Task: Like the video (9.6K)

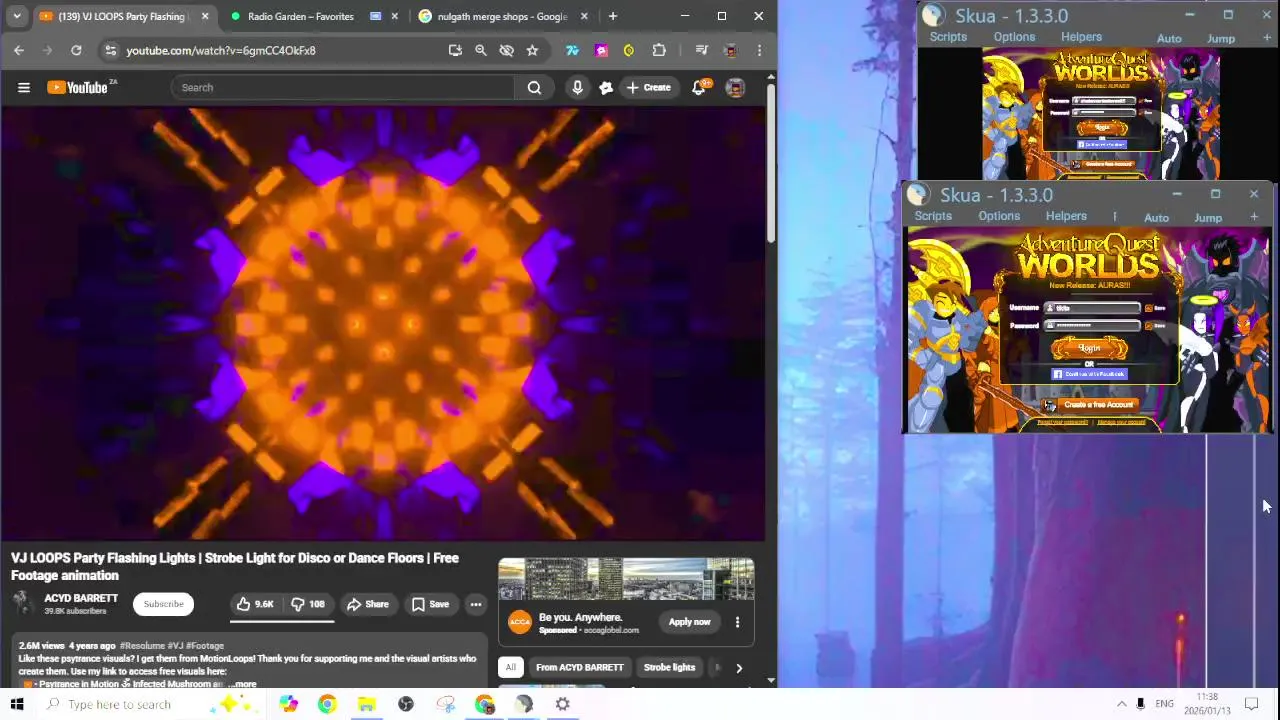Action: [254, 604]
